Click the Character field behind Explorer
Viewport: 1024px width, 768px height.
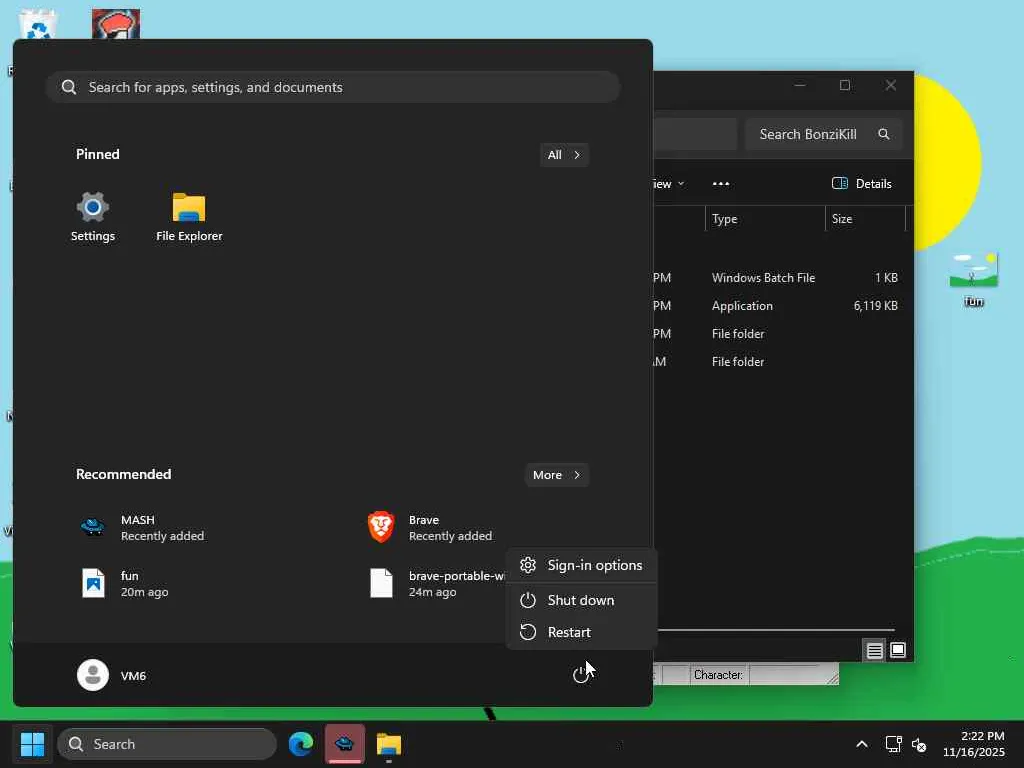click(718, 675)
